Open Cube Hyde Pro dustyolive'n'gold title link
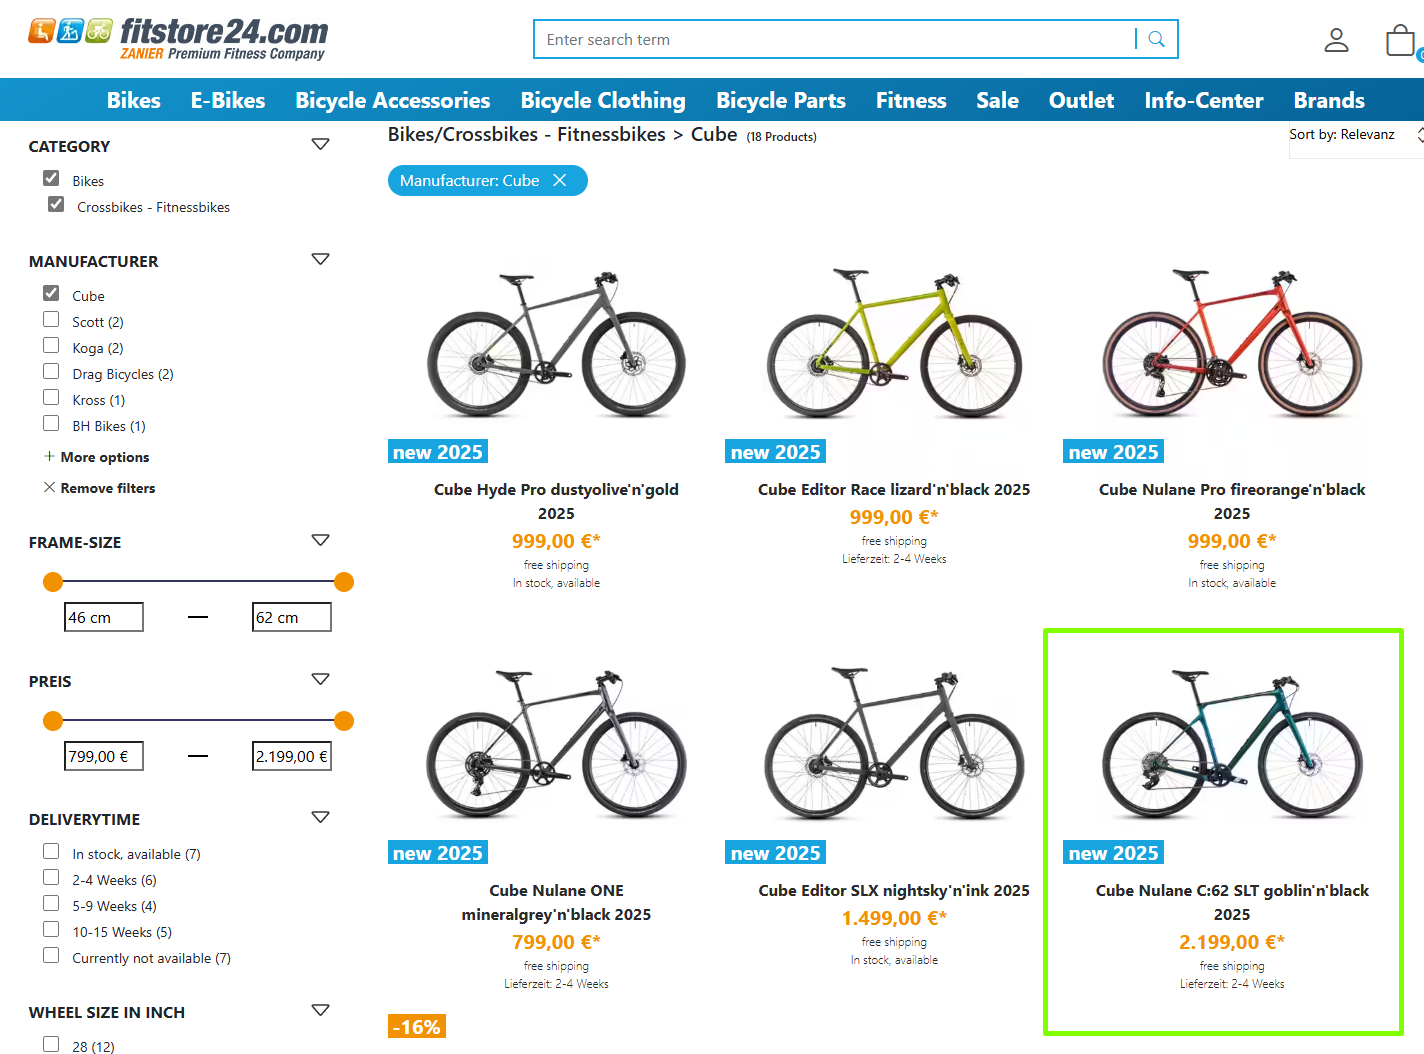 (556, 501)
